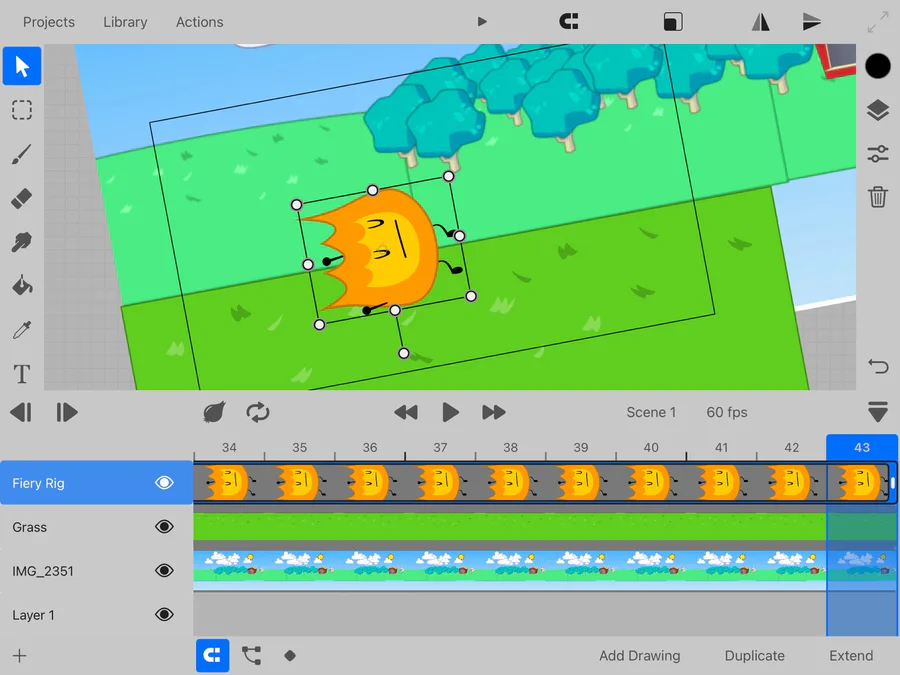
Task: Activate the Eraser tool
Action: click(22, 198)
